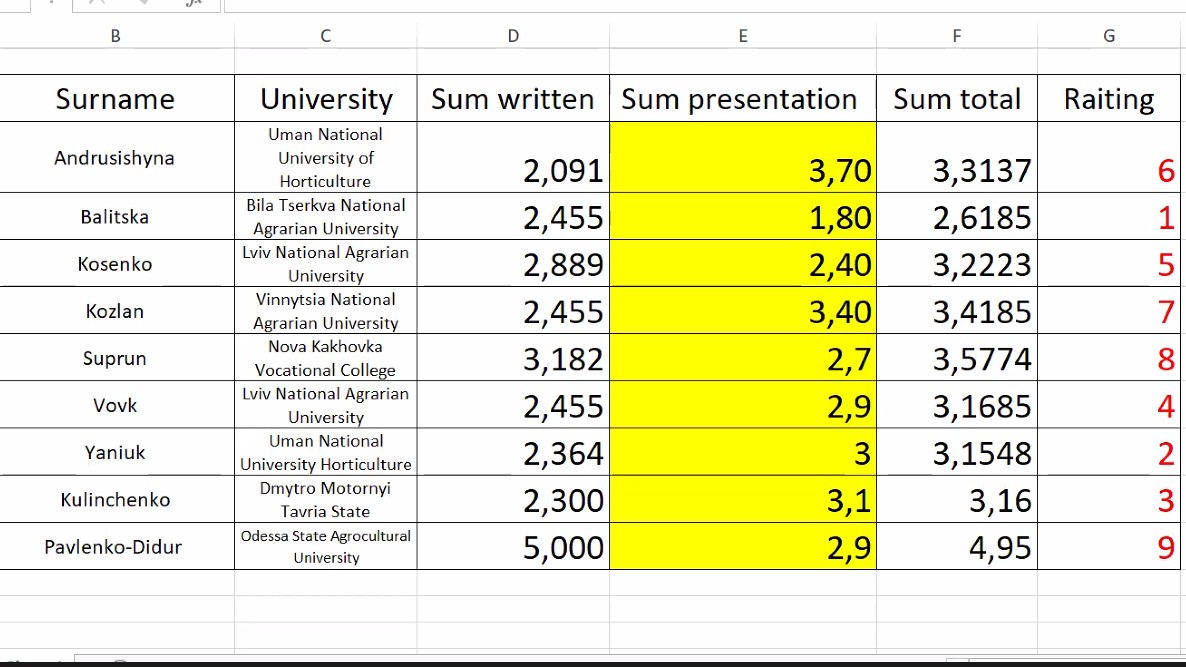The width and height of the screenshot is (1186, 667).
Task: Select the Raiting header cell
Action: tap(1109, 99)
